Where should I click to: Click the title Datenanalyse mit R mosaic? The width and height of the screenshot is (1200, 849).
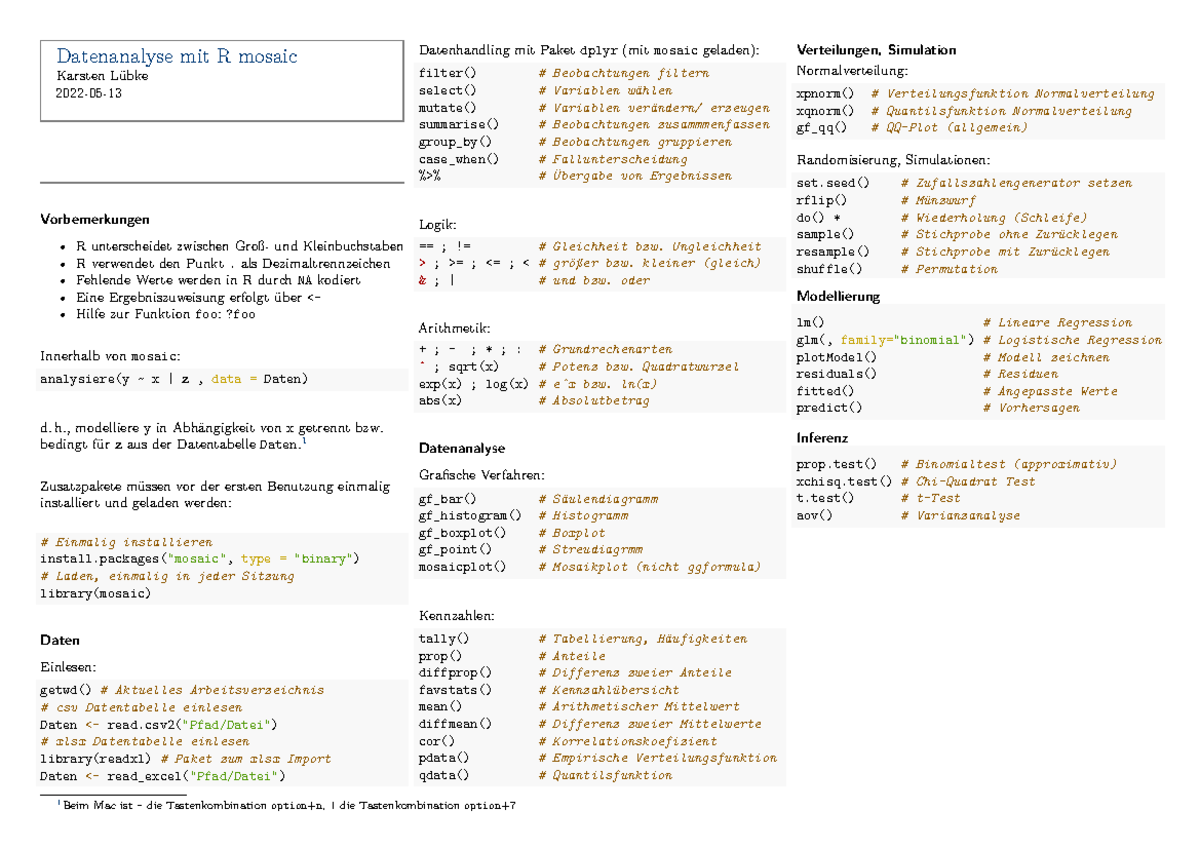tap(180, 57)
